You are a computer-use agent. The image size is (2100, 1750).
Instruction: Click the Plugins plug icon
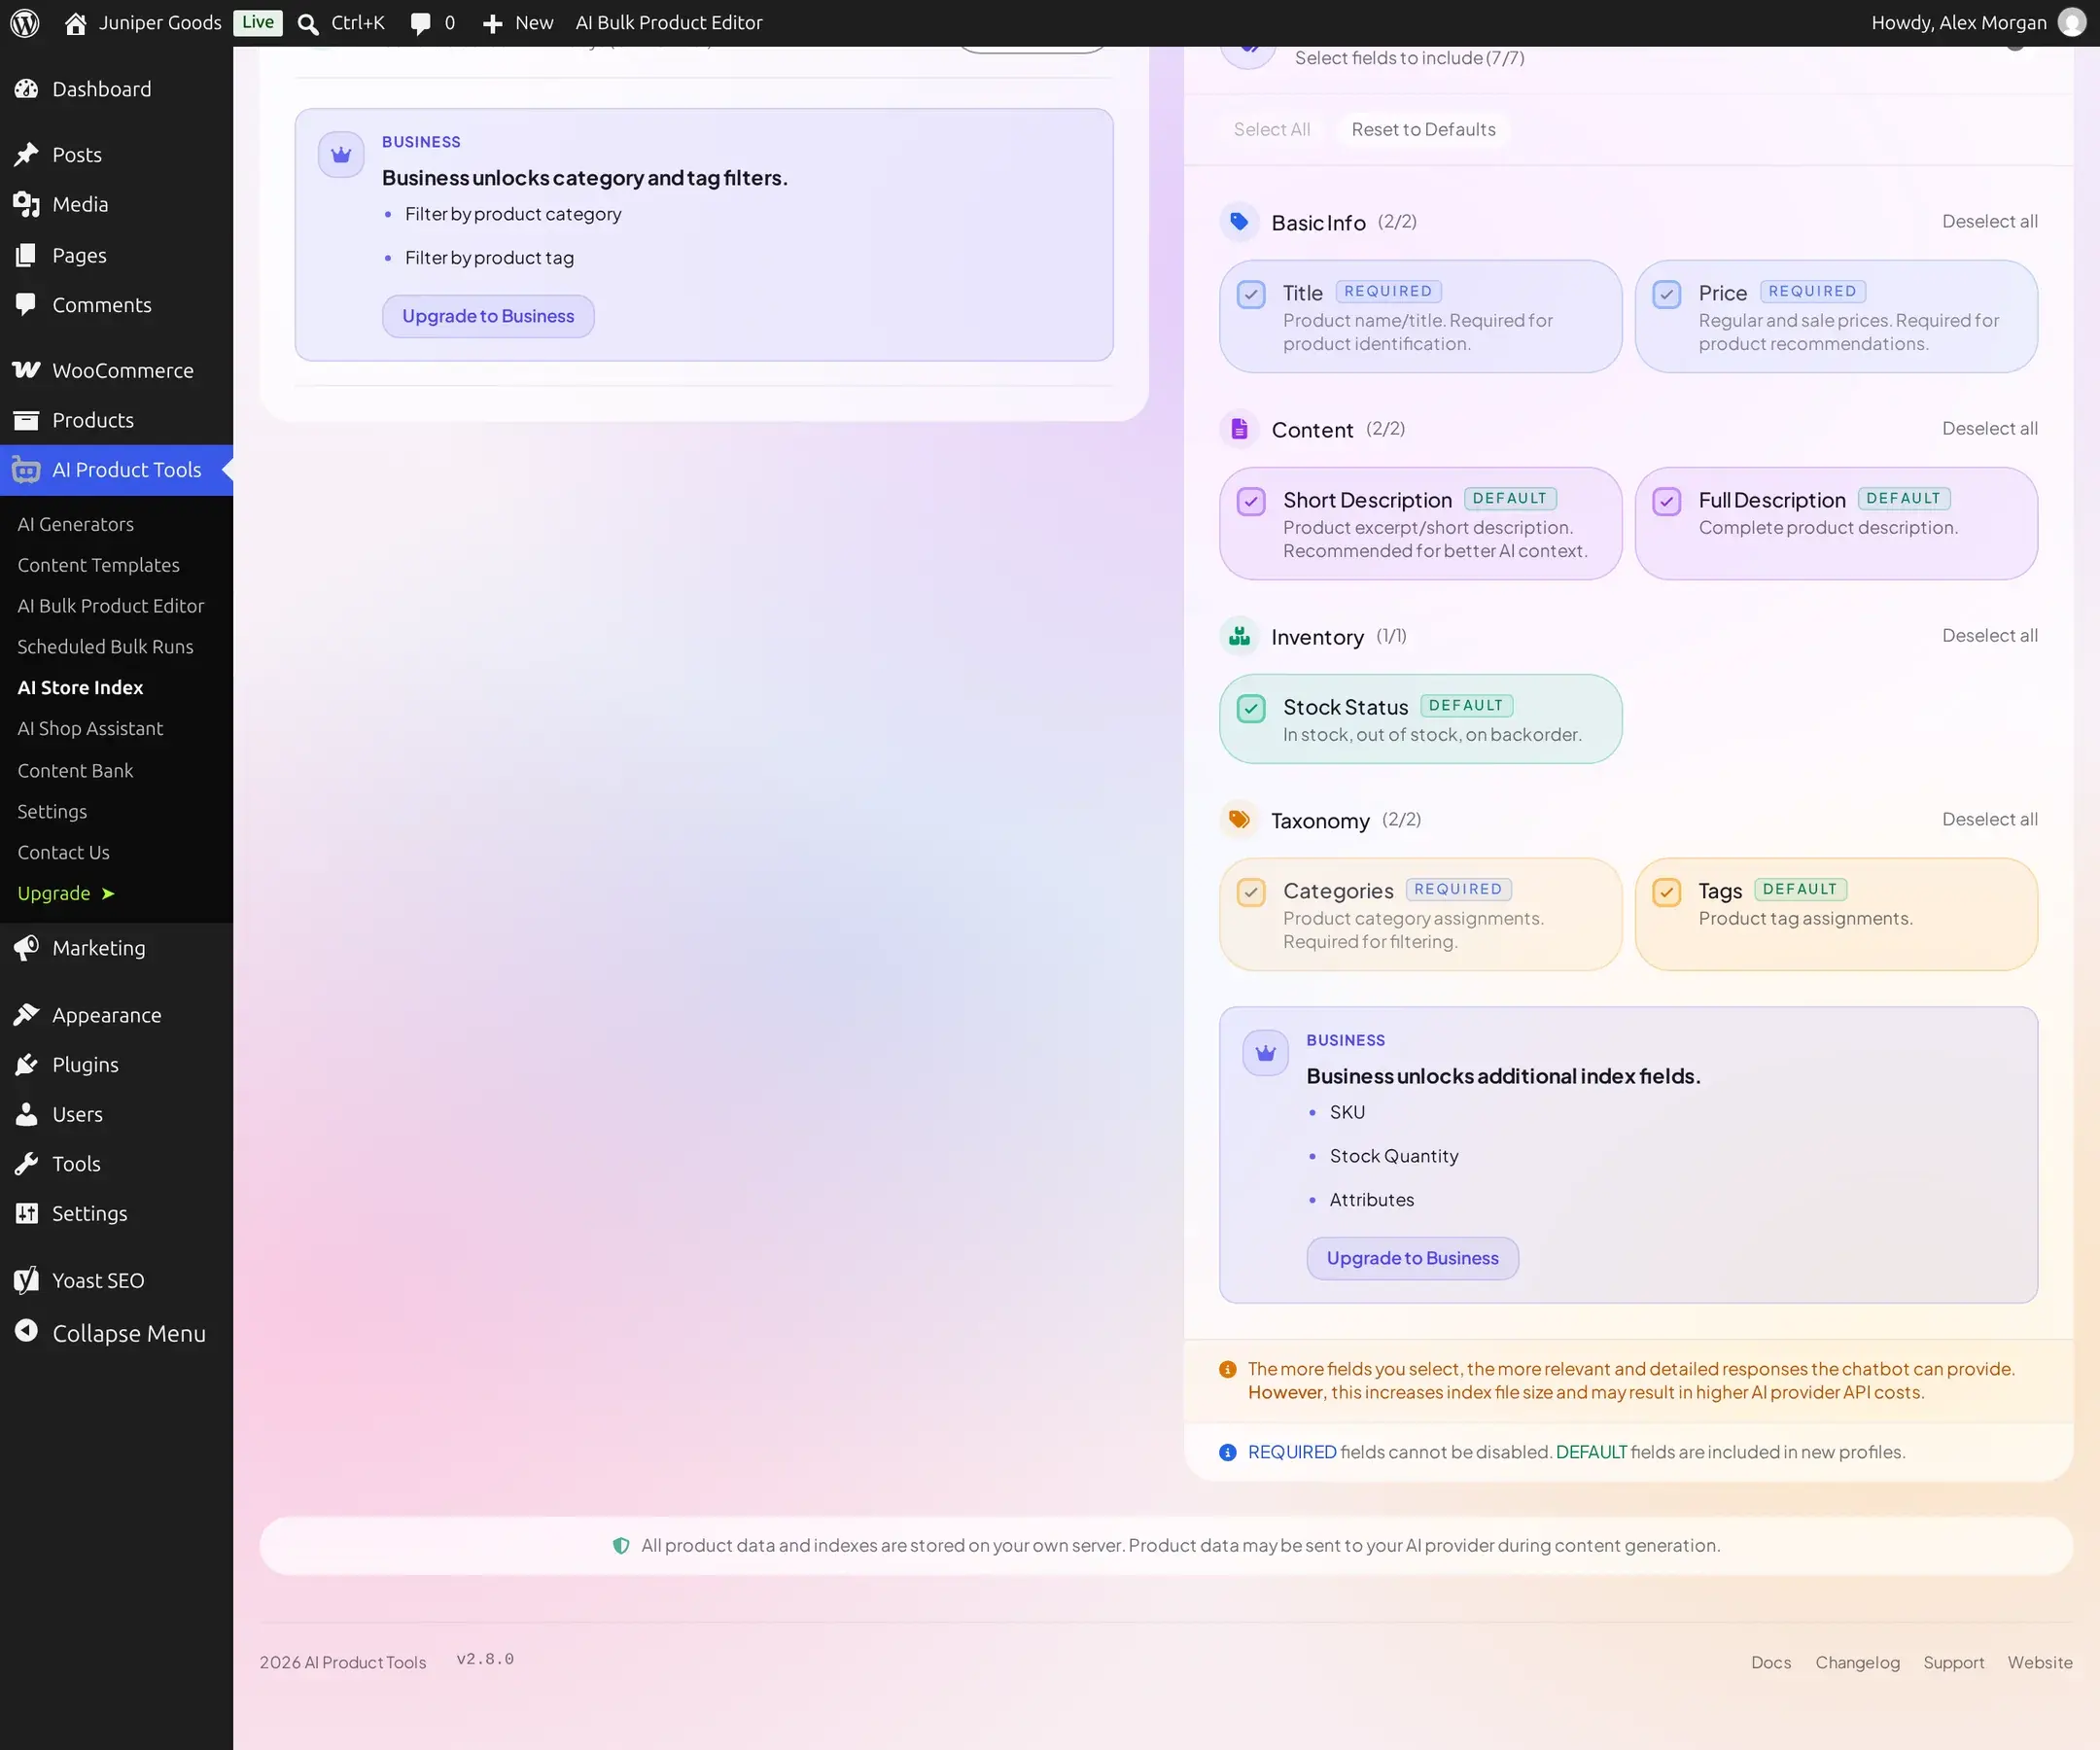(26, 1064)
